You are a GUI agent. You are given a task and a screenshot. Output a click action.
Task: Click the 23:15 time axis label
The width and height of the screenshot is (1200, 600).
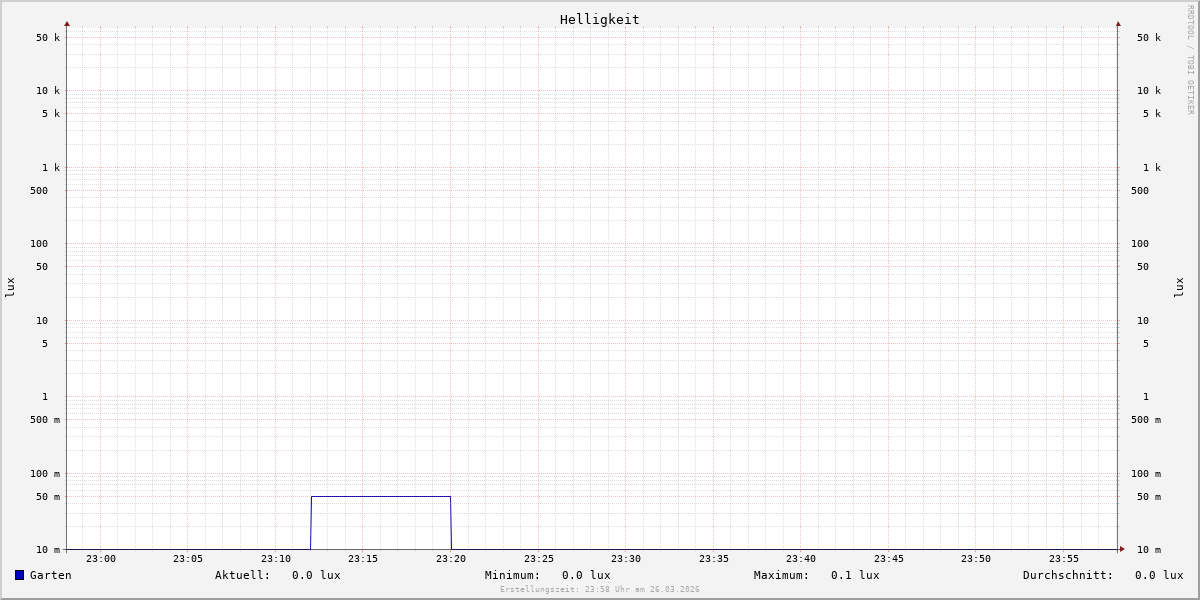point(363,559)
